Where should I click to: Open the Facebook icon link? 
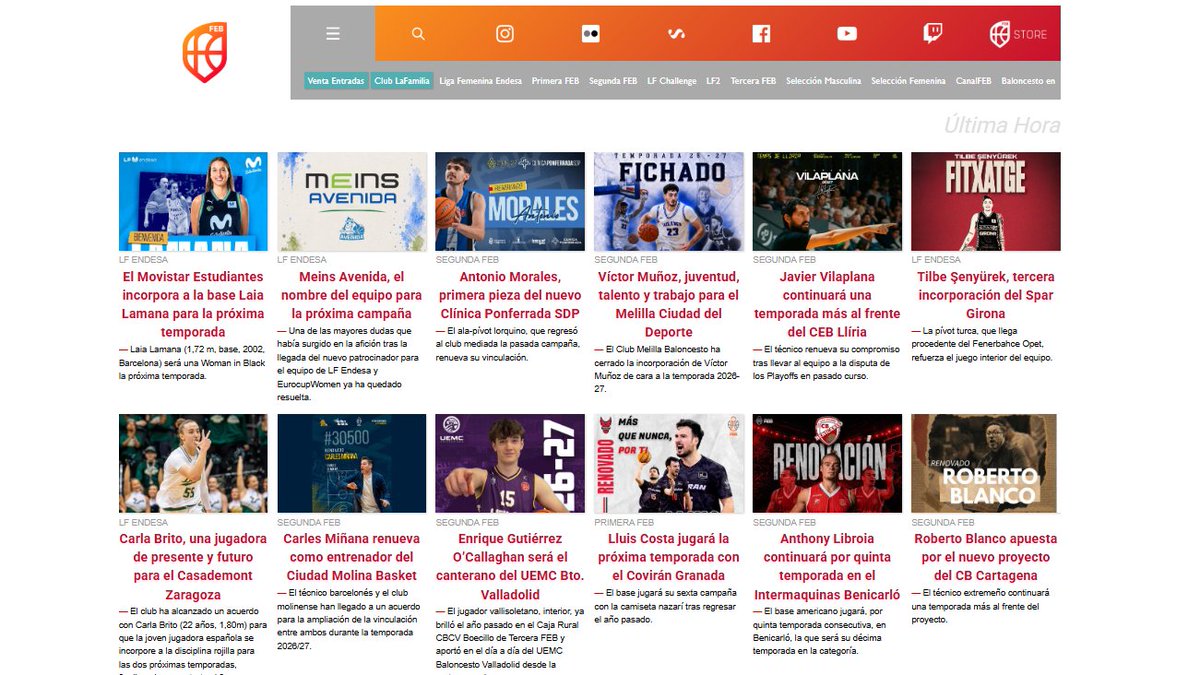point(761,34)
